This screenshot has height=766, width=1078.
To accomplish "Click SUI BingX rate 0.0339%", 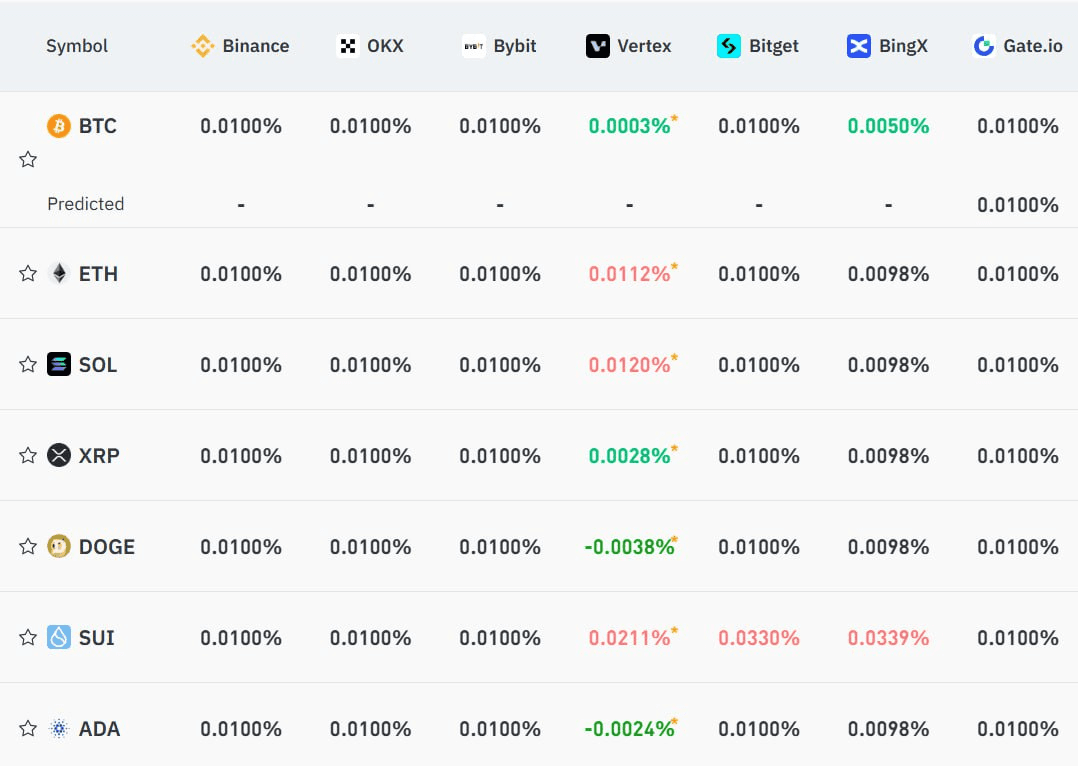I will (888, 637).
